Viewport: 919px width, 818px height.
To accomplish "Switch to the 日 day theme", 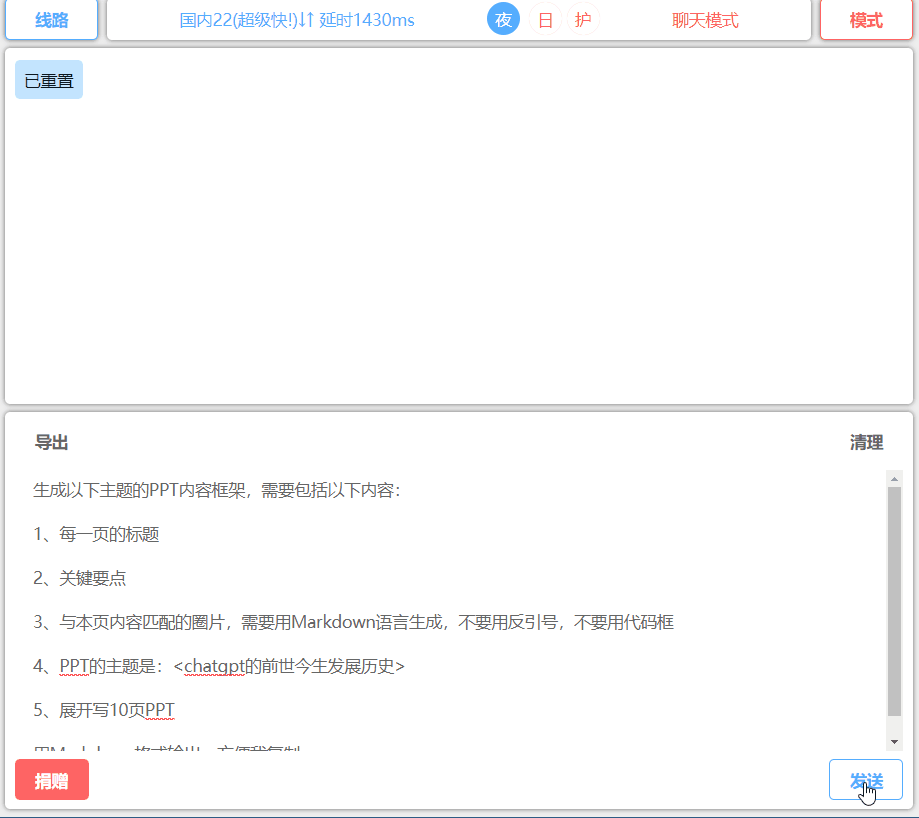I will 543,20.
